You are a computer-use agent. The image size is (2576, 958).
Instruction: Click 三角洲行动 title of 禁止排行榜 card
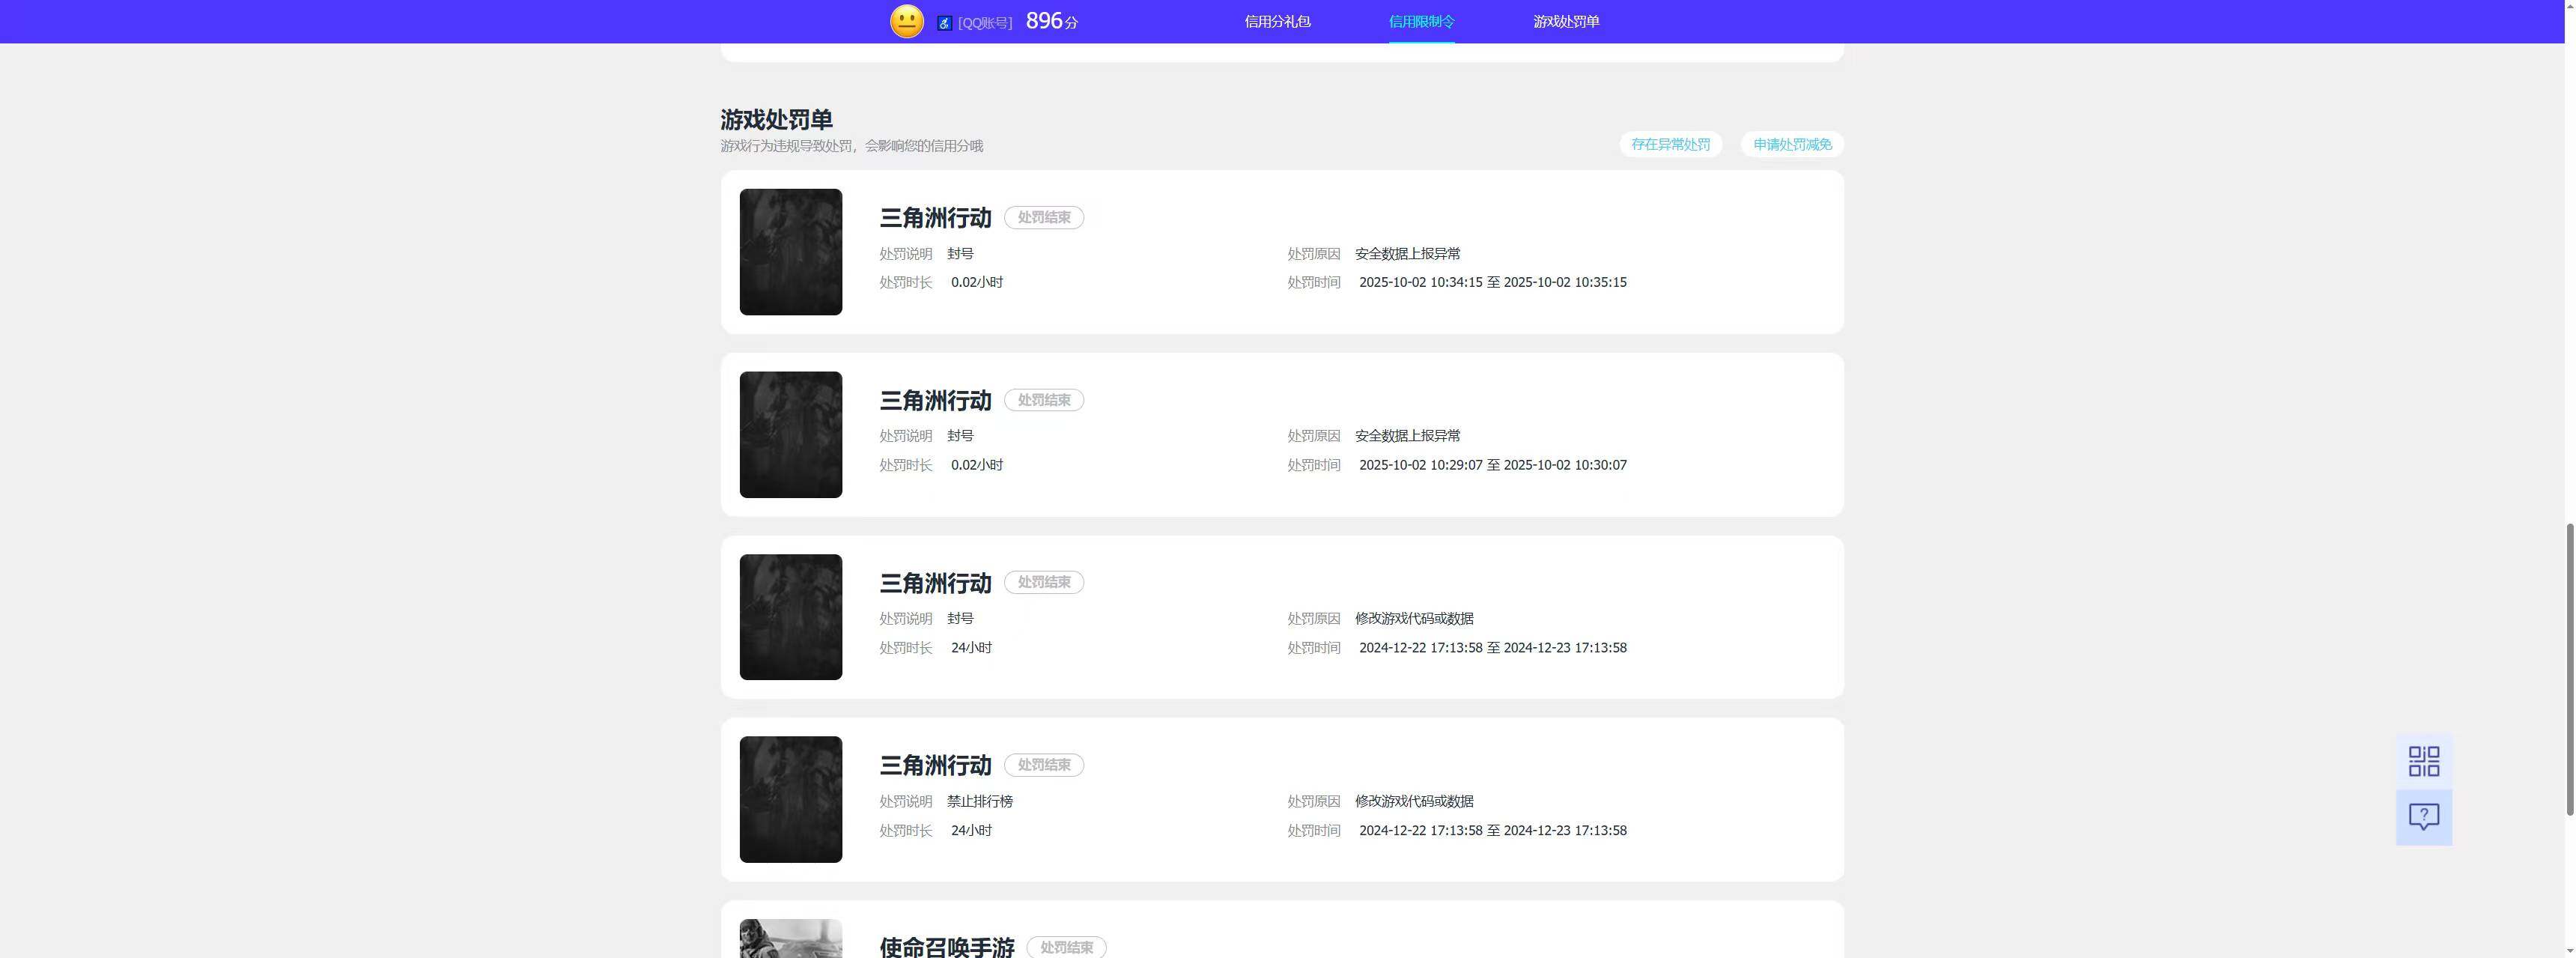click(x=935, y=765)
